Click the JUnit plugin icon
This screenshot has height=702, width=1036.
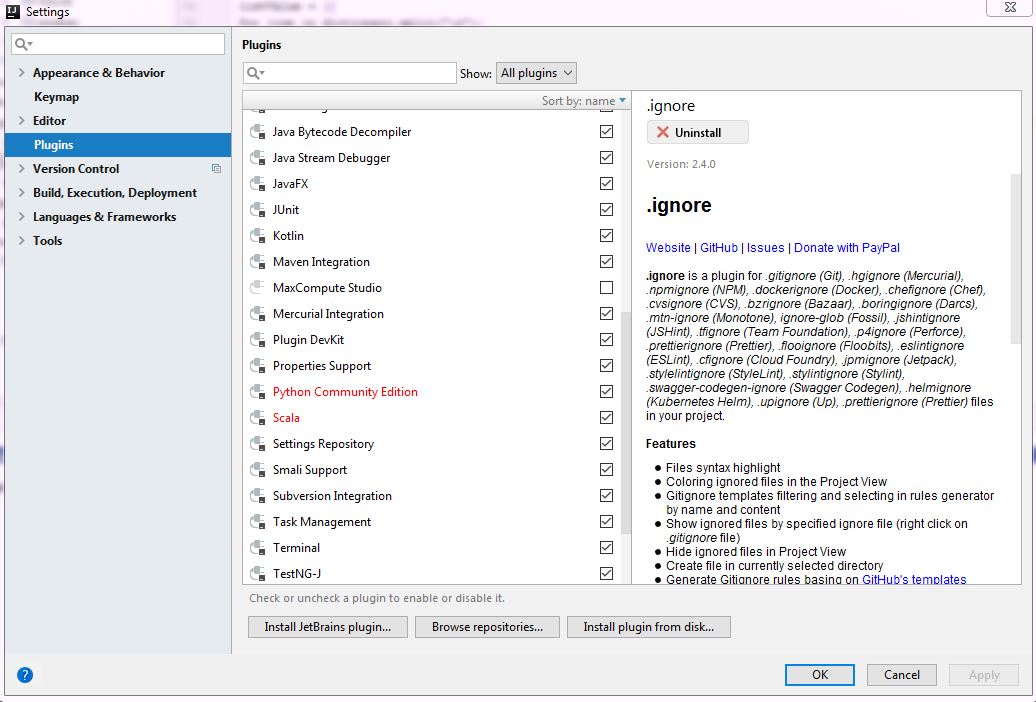click(x=258, y=210)
